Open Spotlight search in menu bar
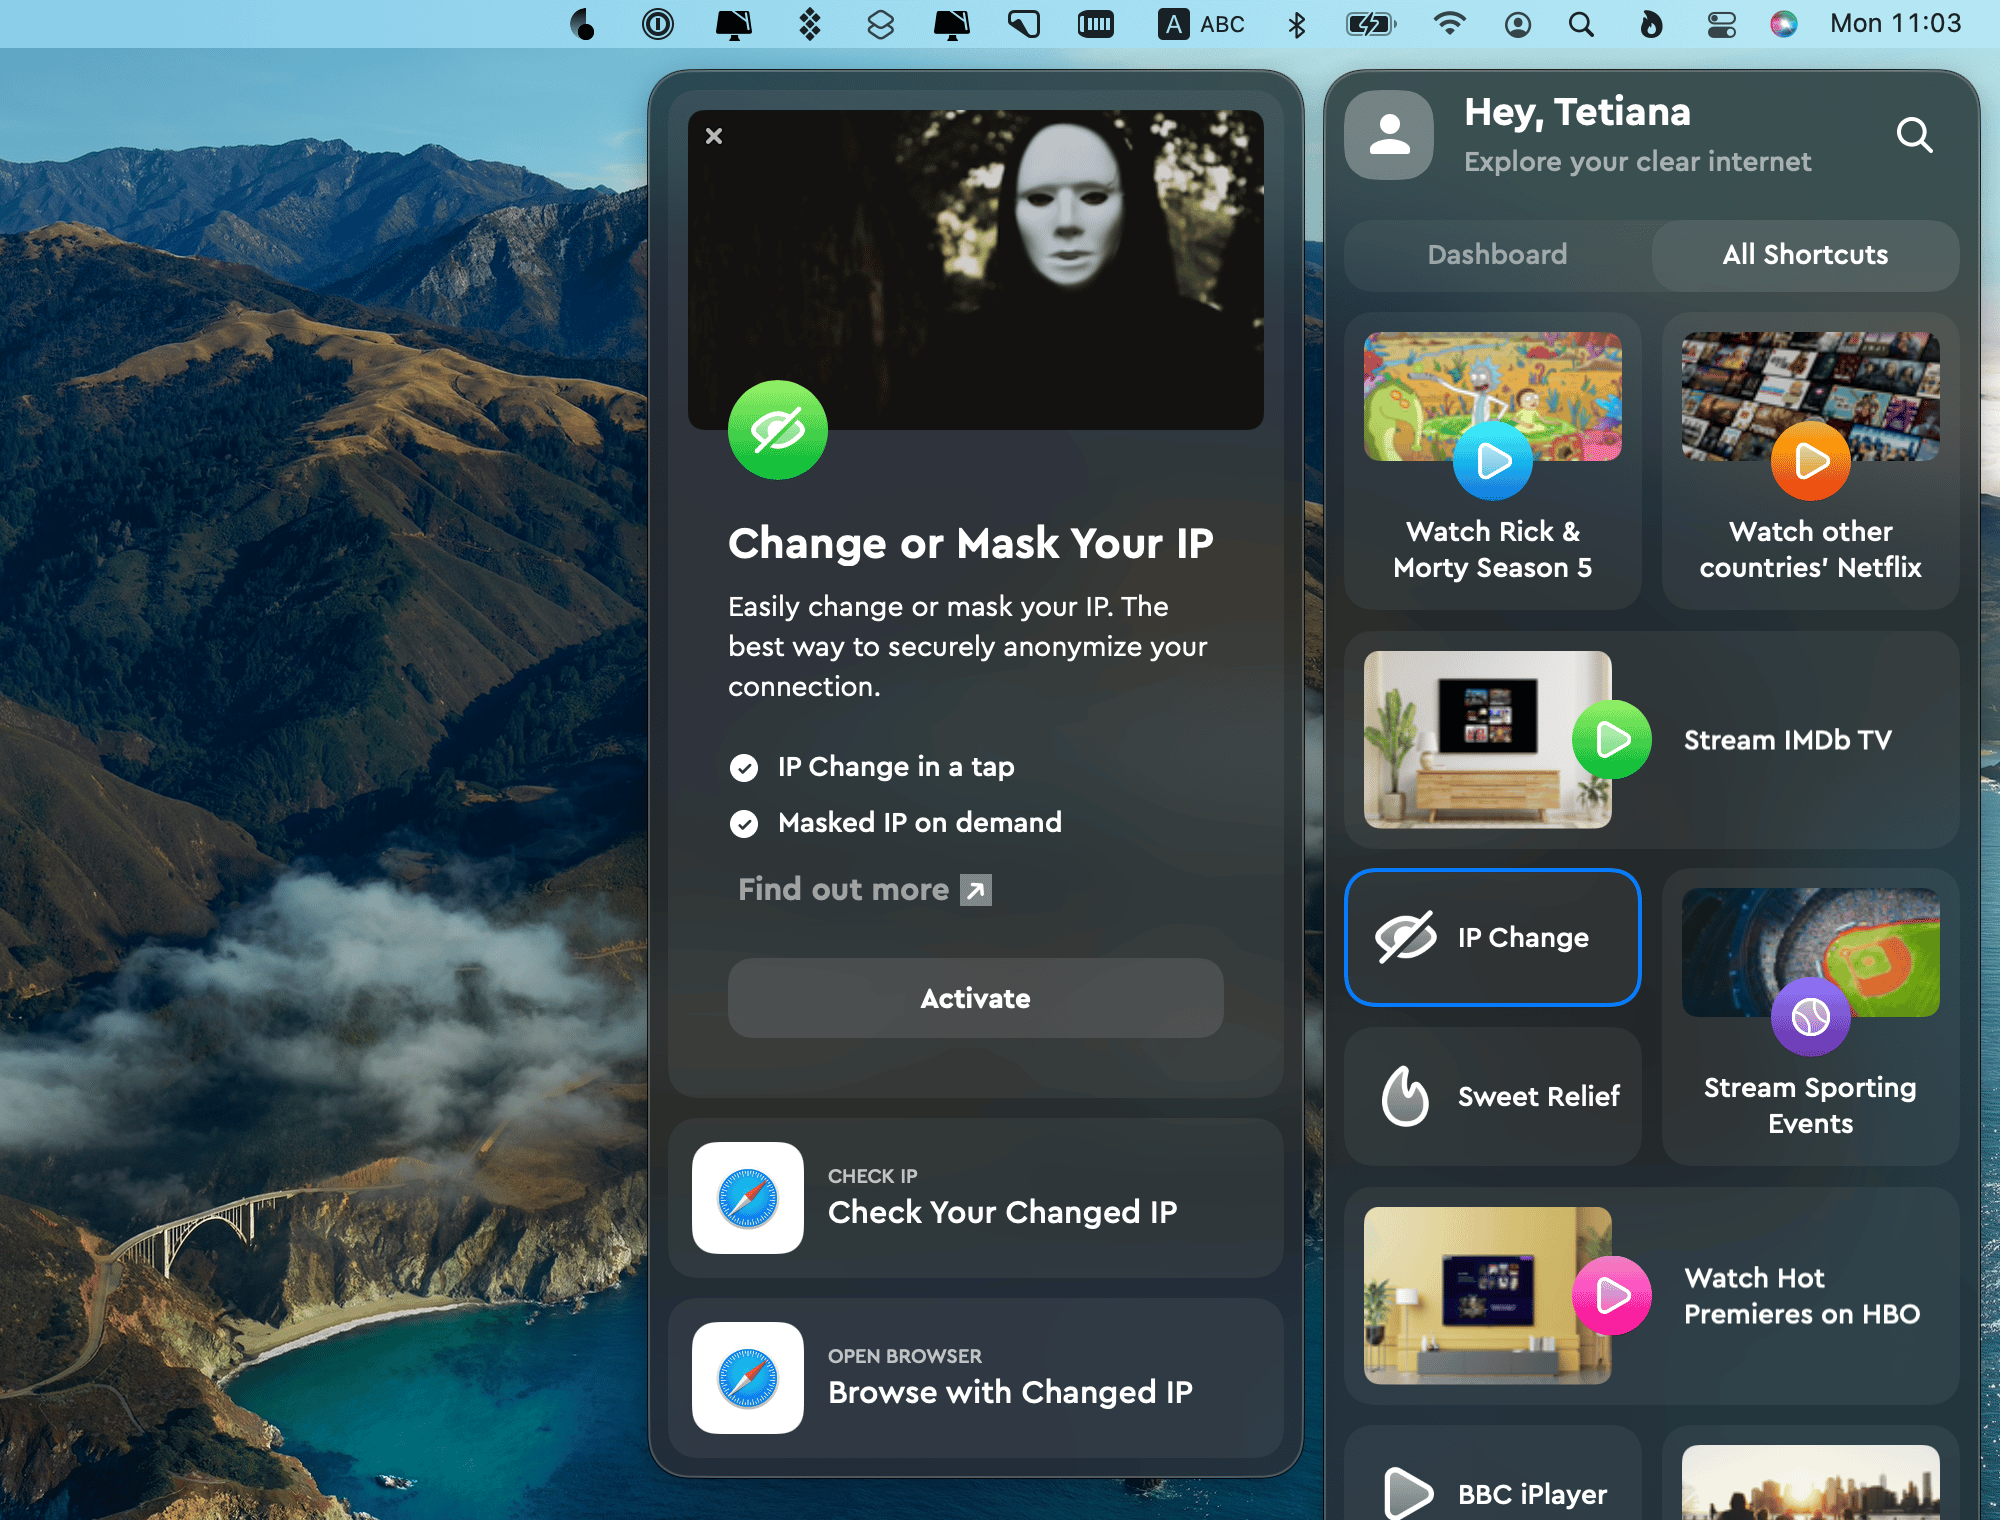 (1581, 24)
